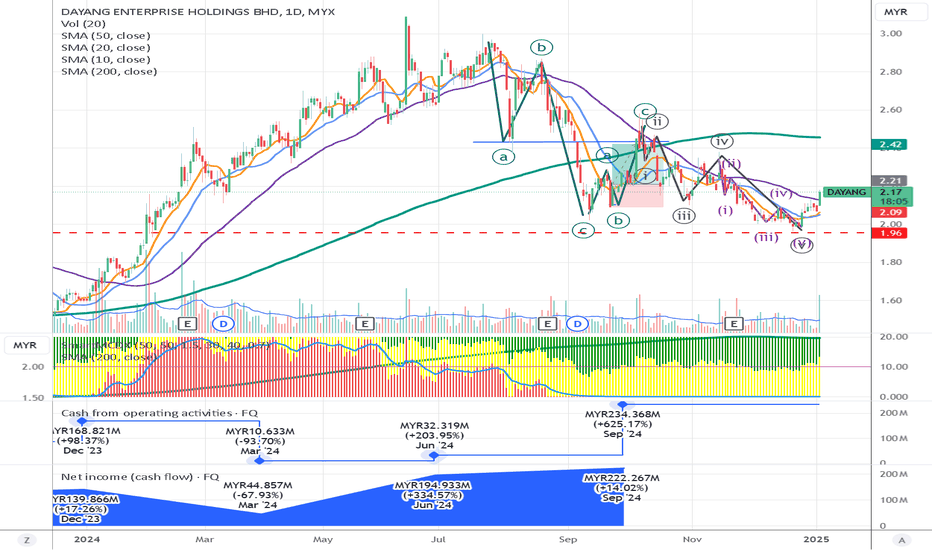932x550 pixels.
Task: Click the earnings E marker in late November
Action: click(734, 323)
